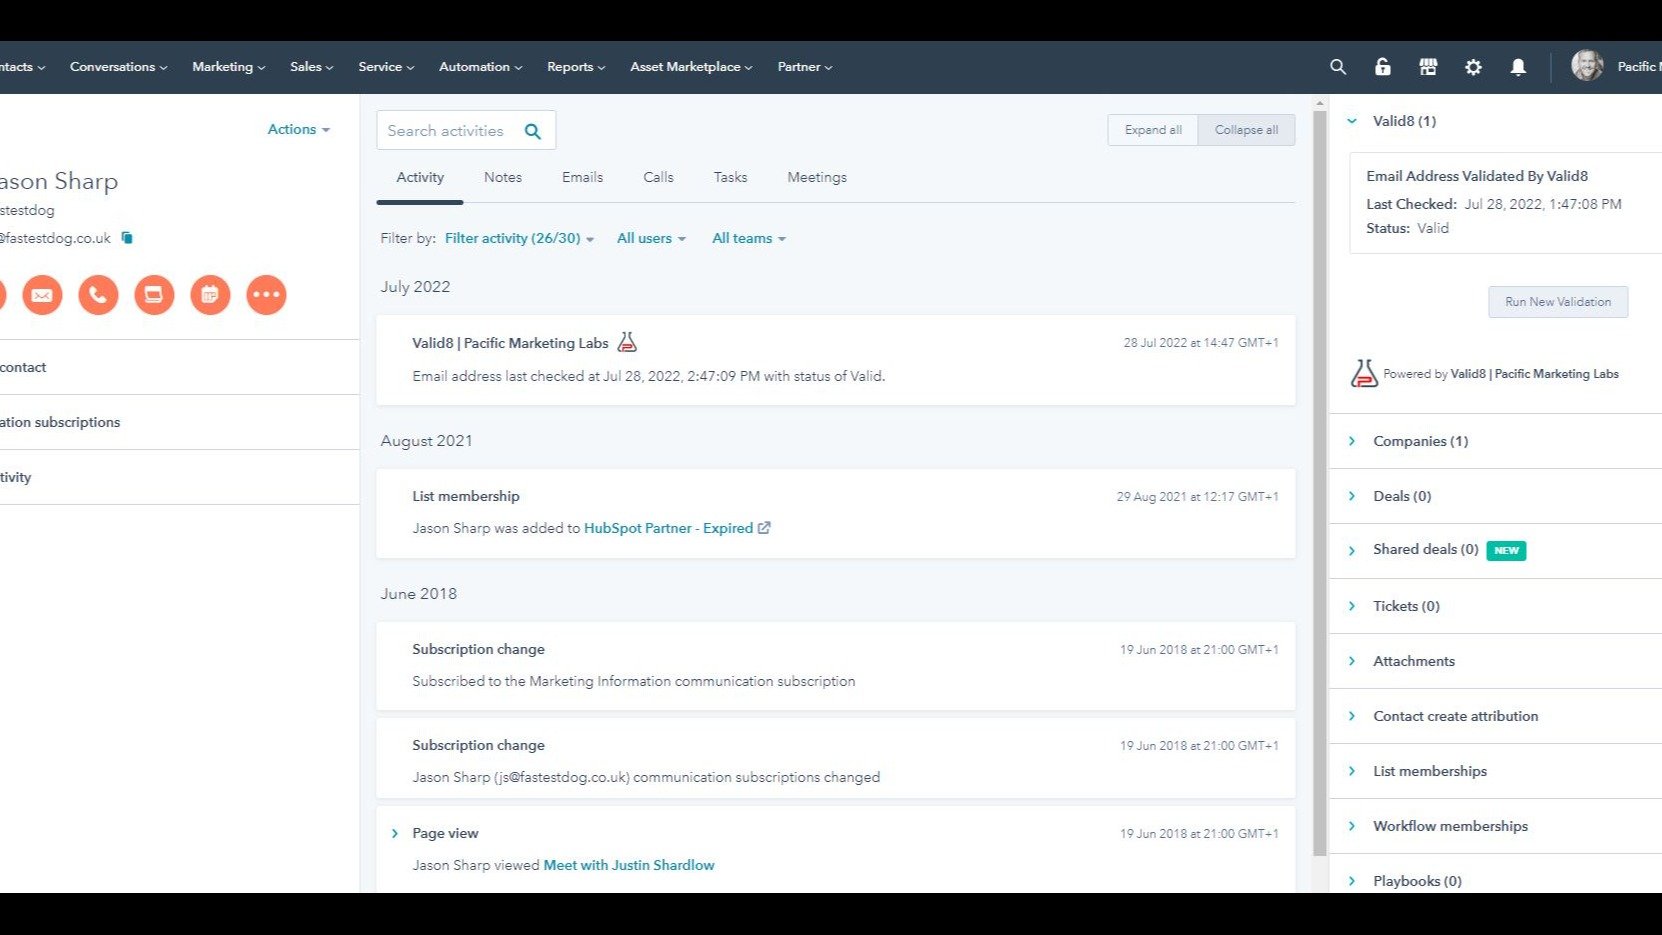Click the orange phone call icon
Viewport: 1662px width, 935px height.
98,295
